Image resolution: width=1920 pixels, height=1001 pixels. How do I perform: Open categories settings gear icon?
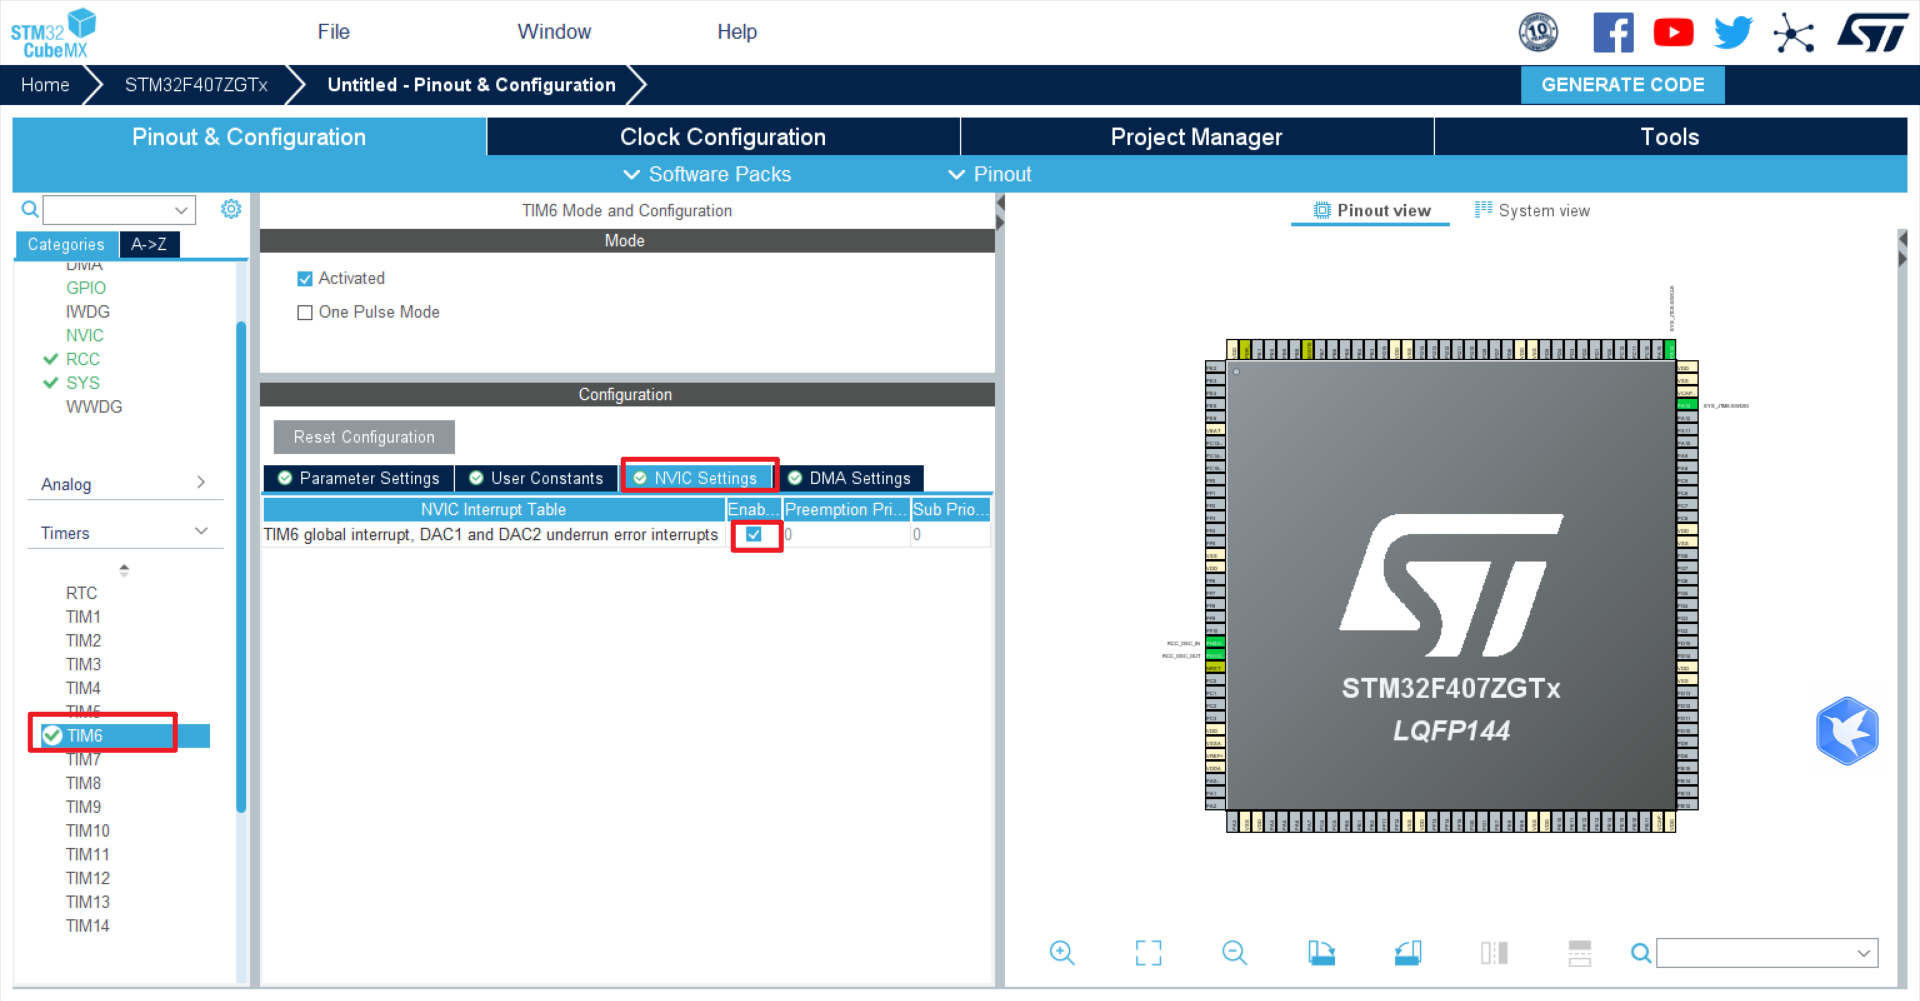[231, 209]
